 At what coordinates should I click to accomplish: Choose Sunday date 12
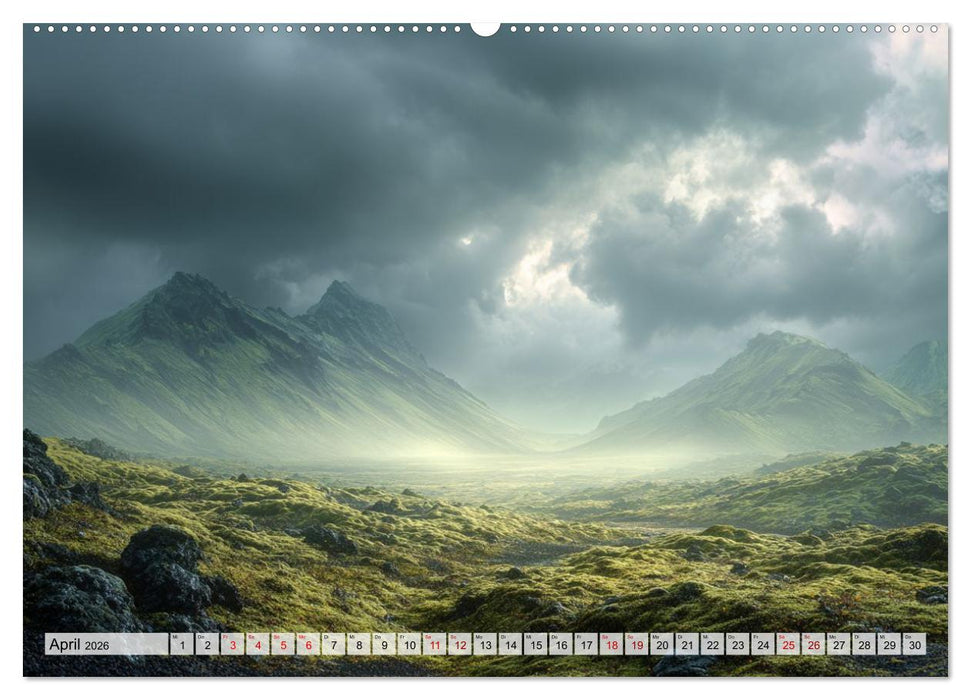[459, 645]
